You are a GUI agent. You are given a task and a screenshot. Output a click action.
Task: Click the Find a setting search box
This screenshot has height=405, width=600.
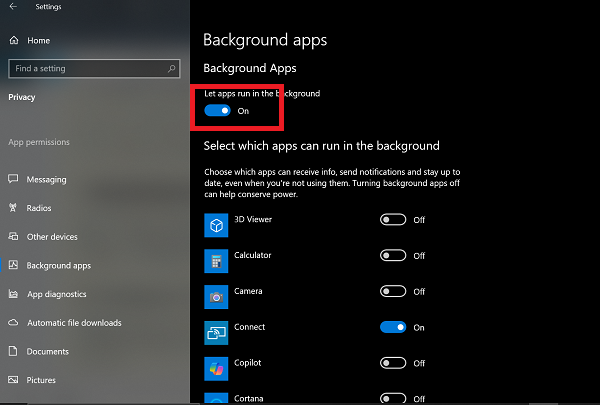click(x=94, y=69)
